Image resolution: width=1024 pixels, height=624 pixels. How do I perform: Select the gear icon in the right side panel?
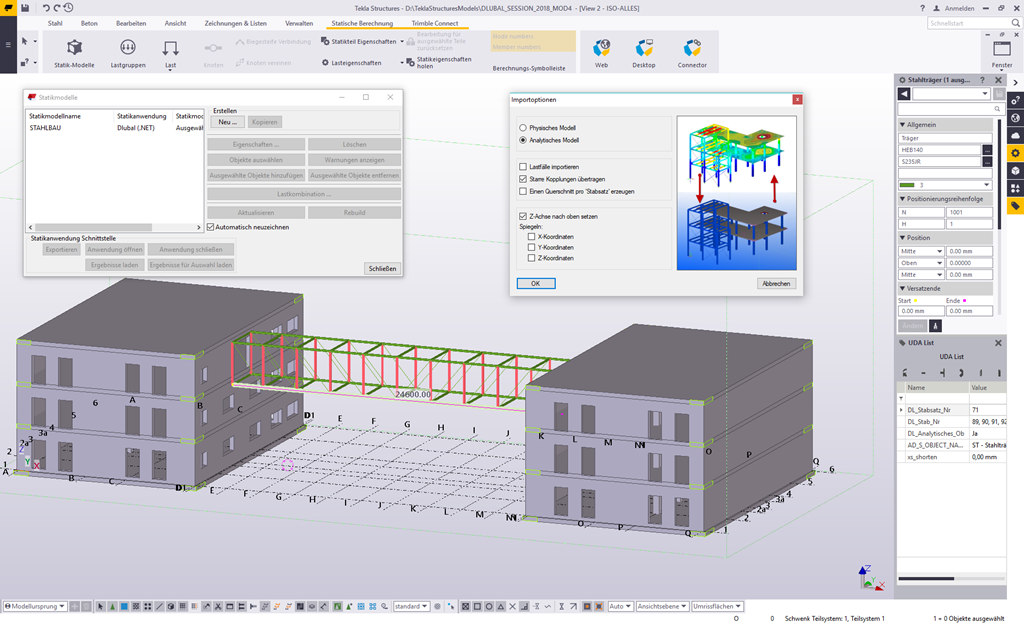[x=1015, y=152]
